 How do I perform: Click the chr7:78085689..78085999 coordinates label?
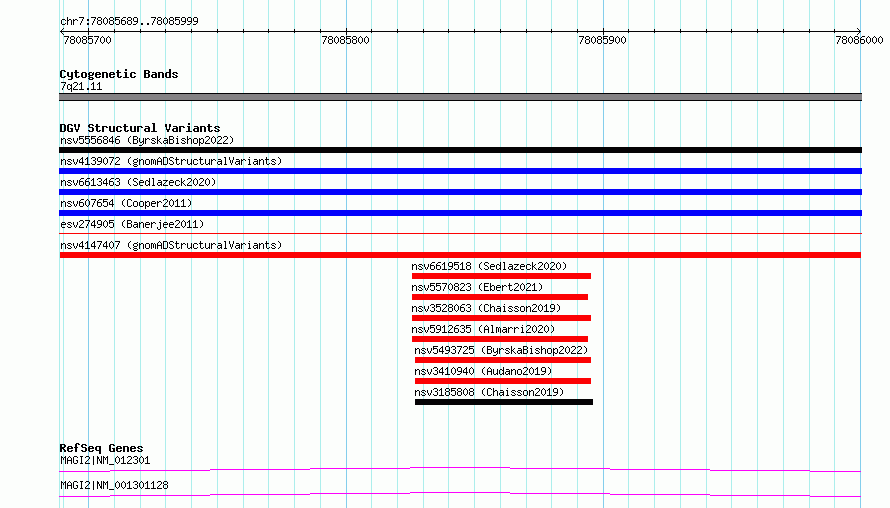point(129,21)
